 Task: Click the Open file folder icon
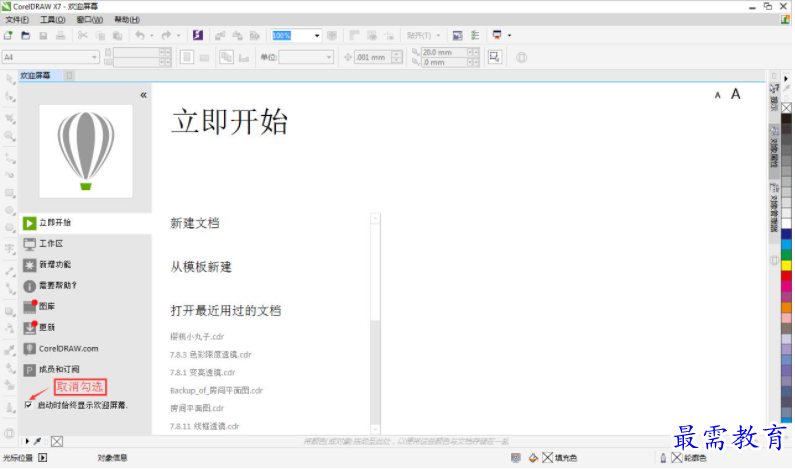(x=25, y=35)
